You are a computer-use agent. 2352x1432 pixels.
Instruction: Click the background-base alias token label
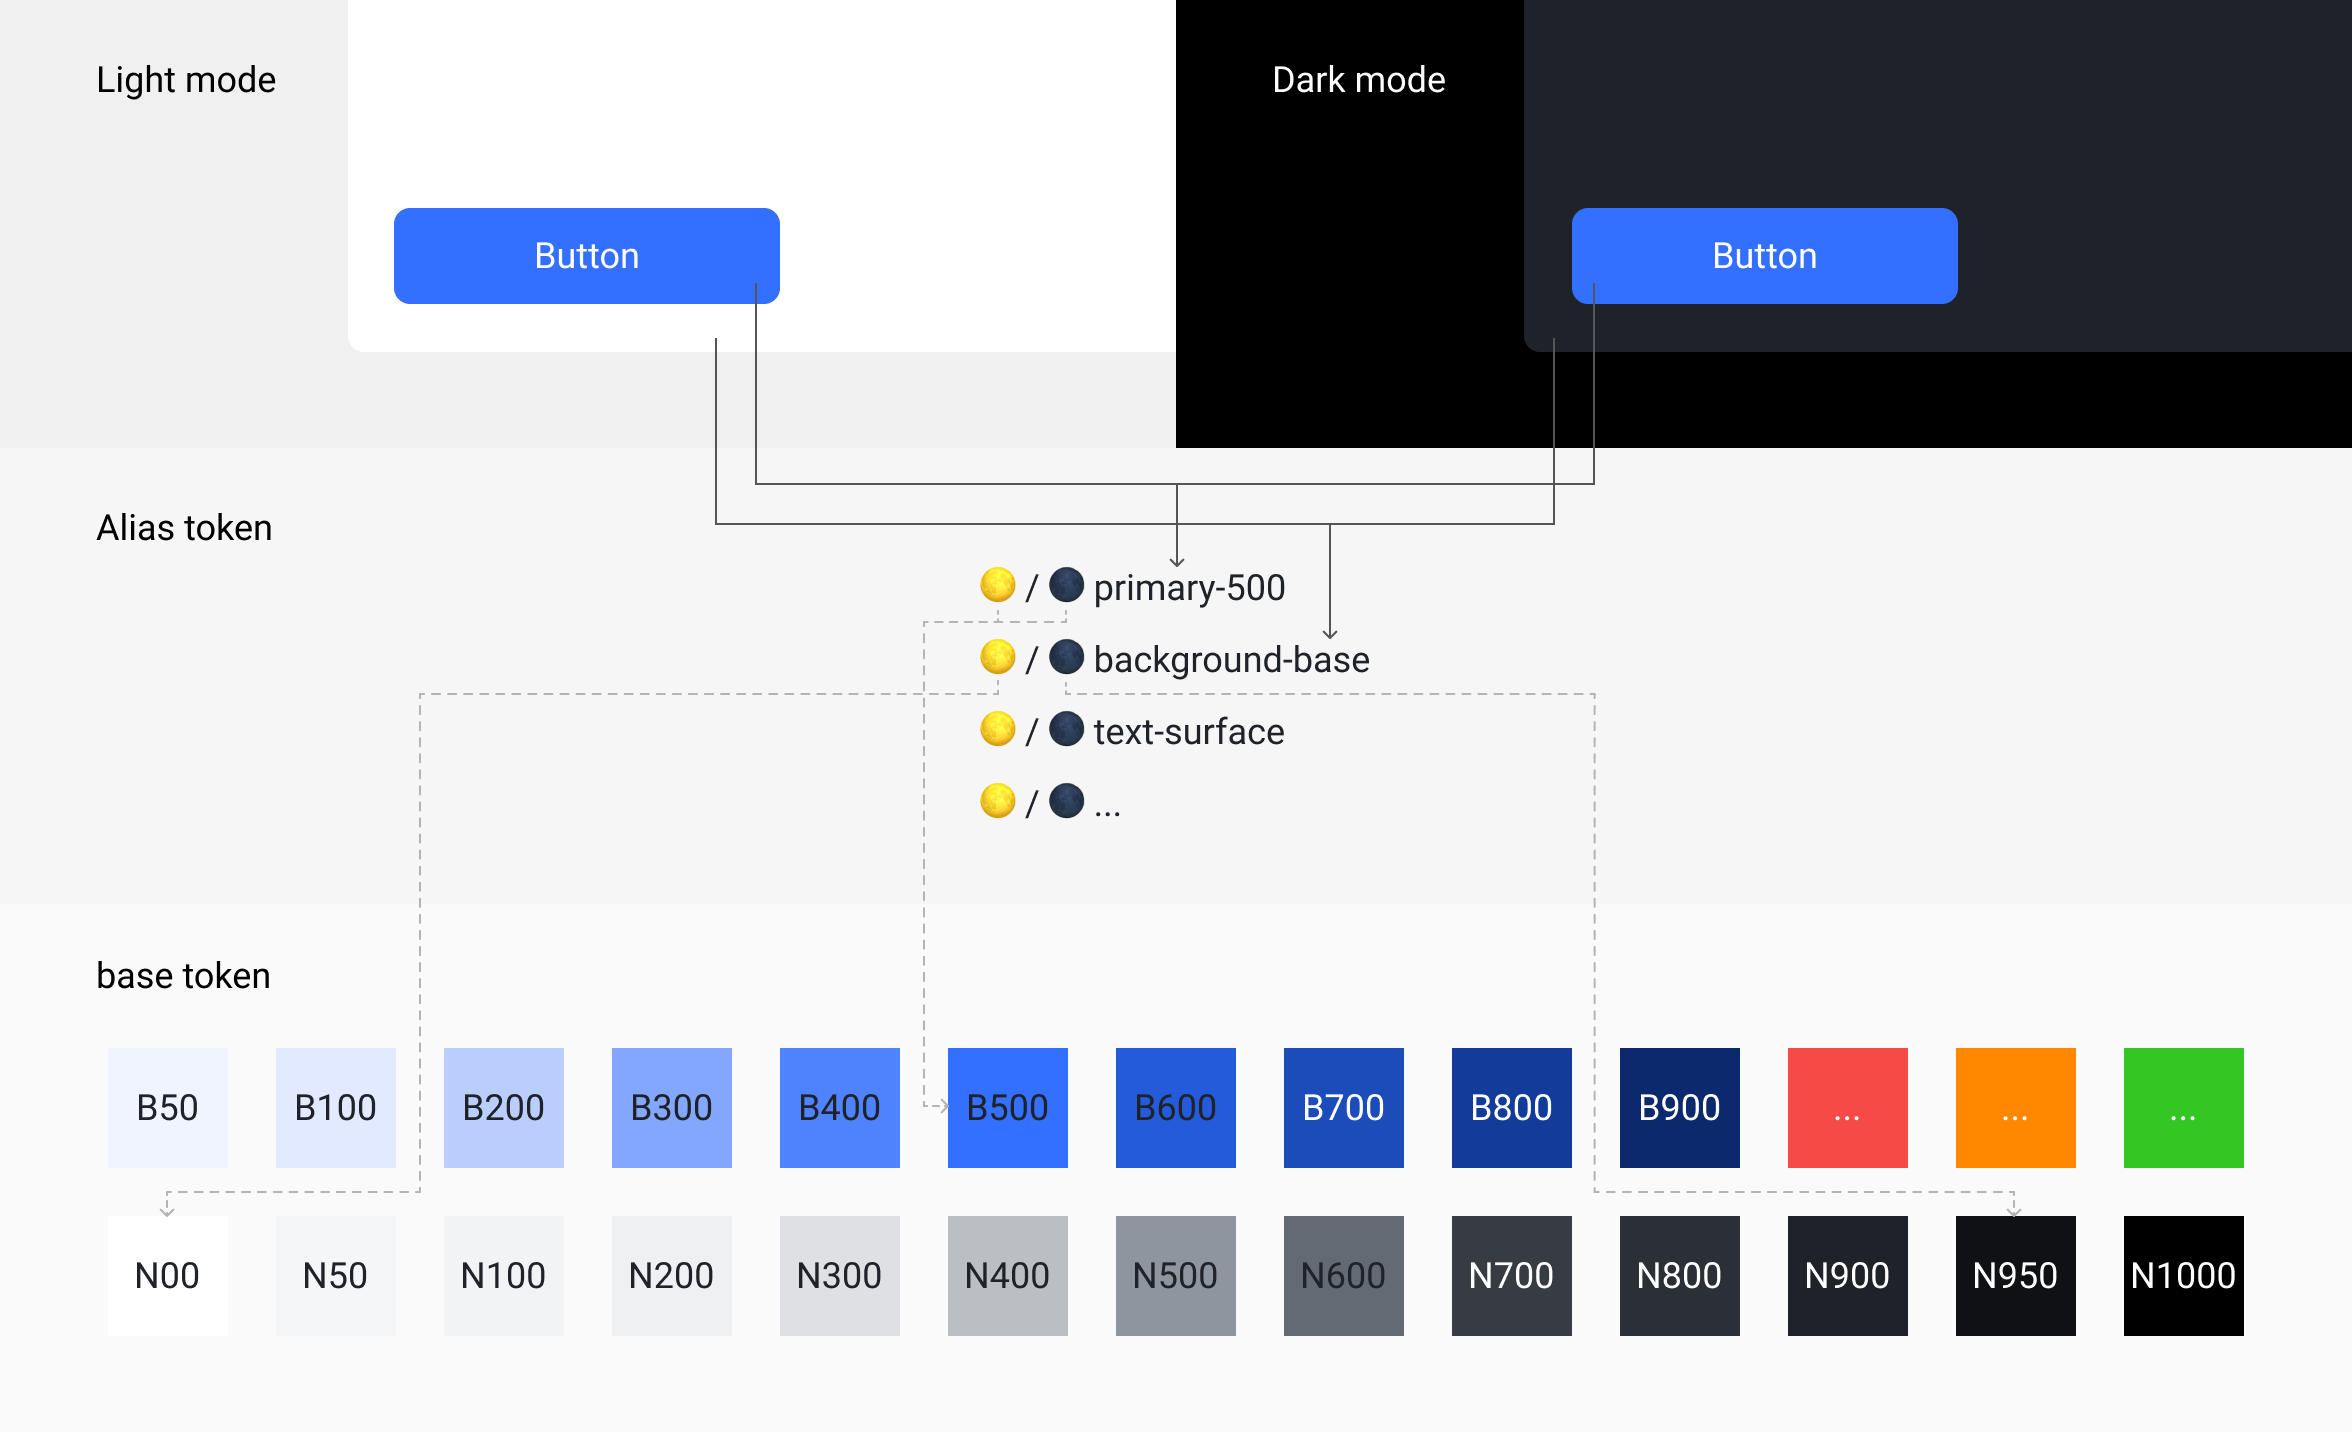(x=1231, y=660)
